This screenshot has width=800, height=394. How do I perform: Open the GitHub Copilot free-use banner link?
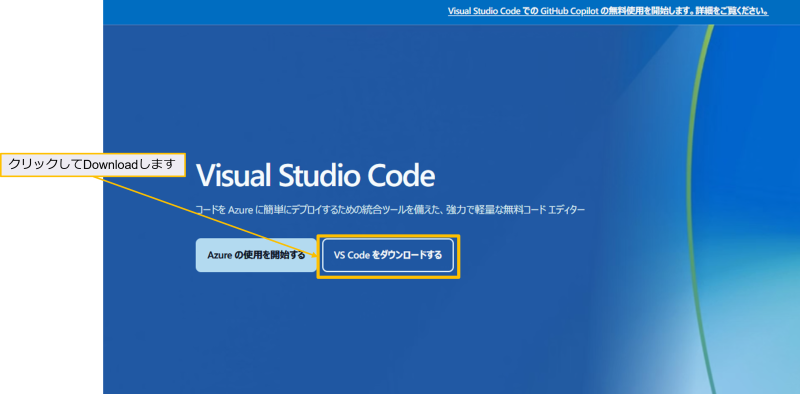pos(608,11)
